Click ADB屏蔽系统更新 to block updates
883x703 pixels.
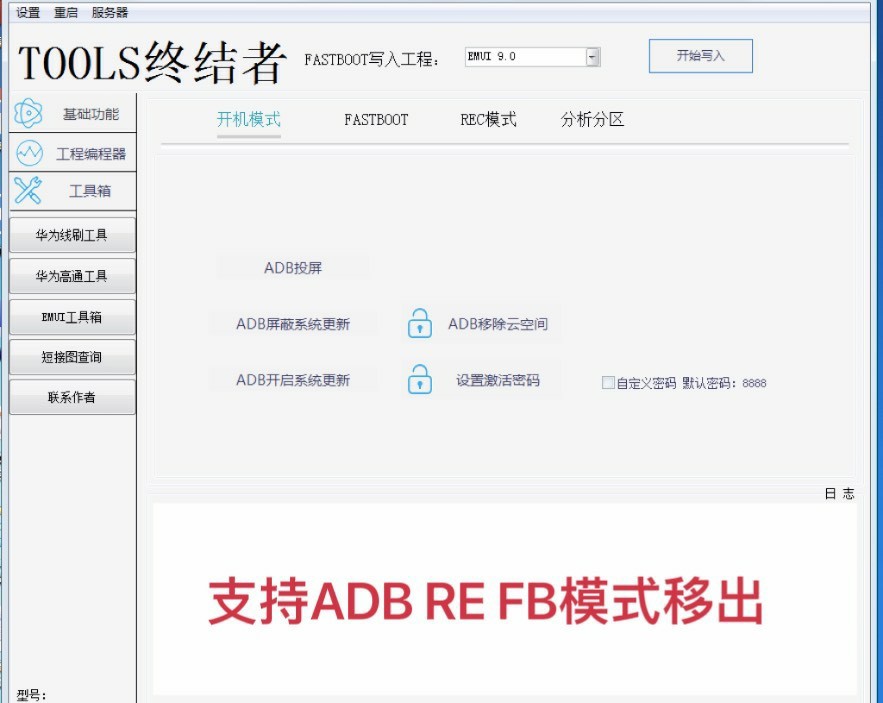pyautogui.click(x=293, y=324)
